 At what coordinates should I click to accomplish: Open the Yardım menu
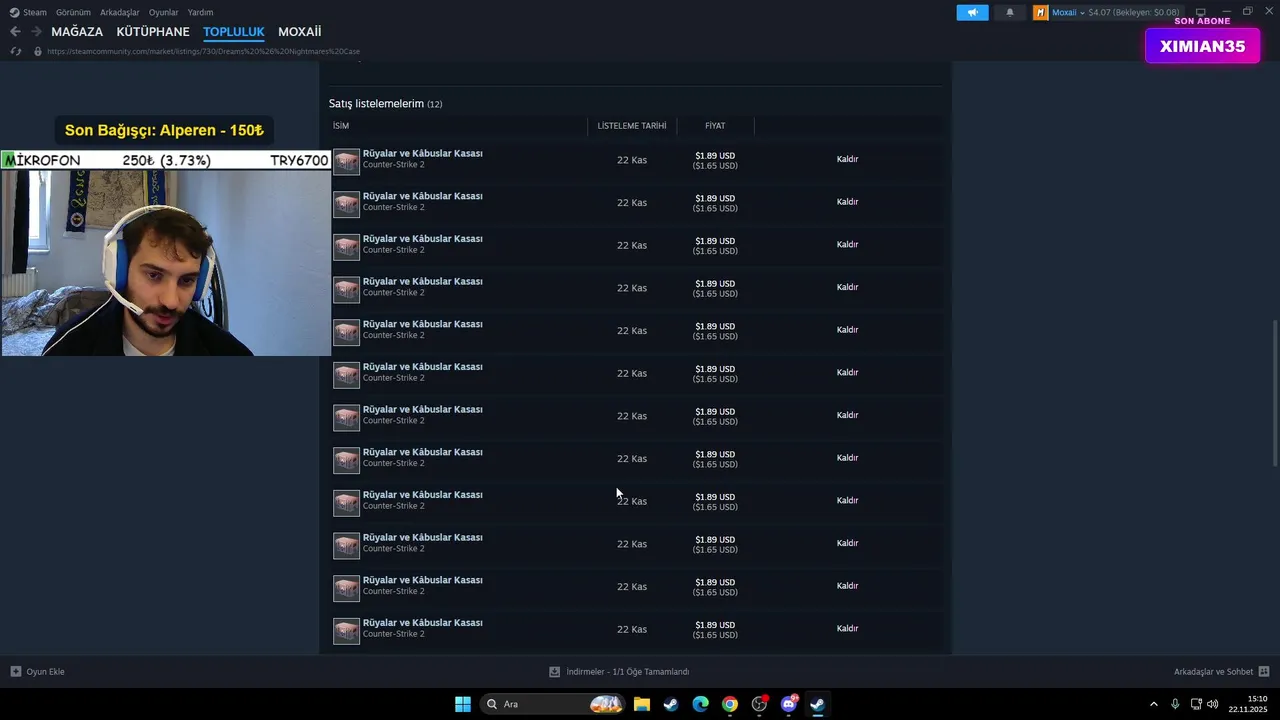point(200,13)
